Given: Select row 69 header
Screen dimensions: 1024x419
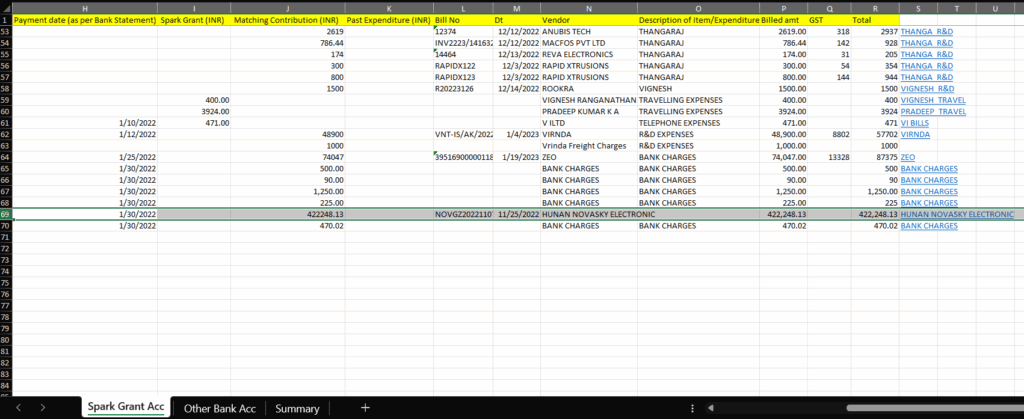Looking at the screenshot, I should coord(5,214).
